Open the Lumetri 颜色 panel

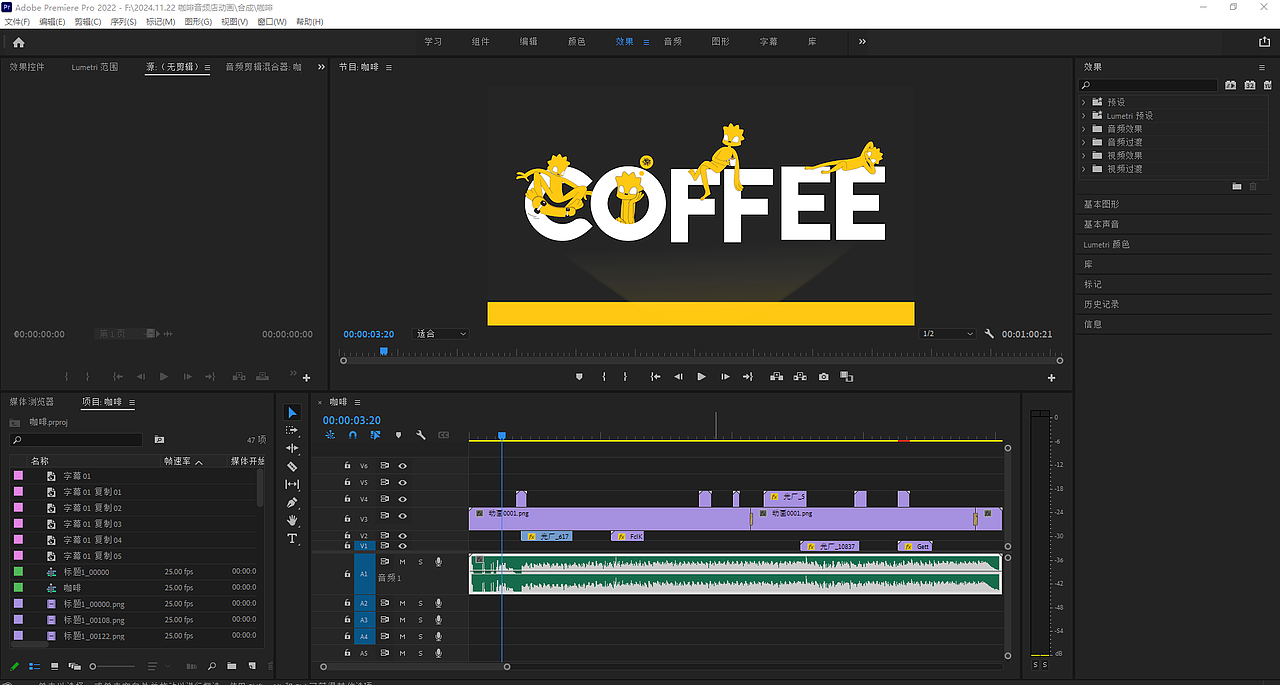tap(1107, 244)
